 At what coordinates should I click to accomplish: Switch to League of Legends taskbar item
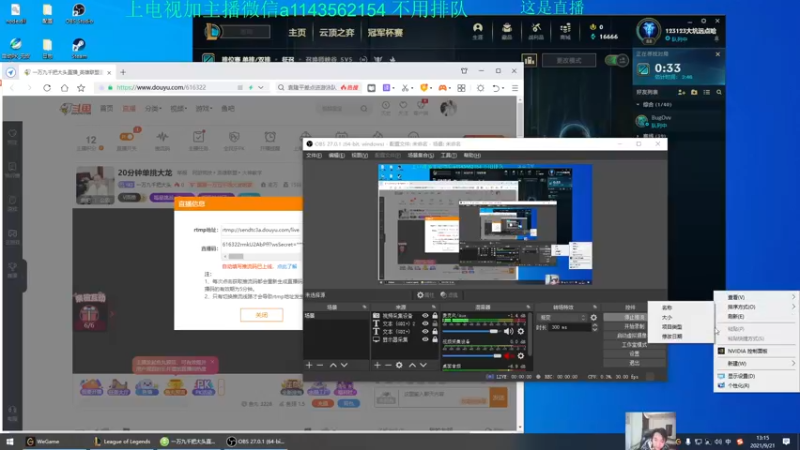[x=122, y=441]
